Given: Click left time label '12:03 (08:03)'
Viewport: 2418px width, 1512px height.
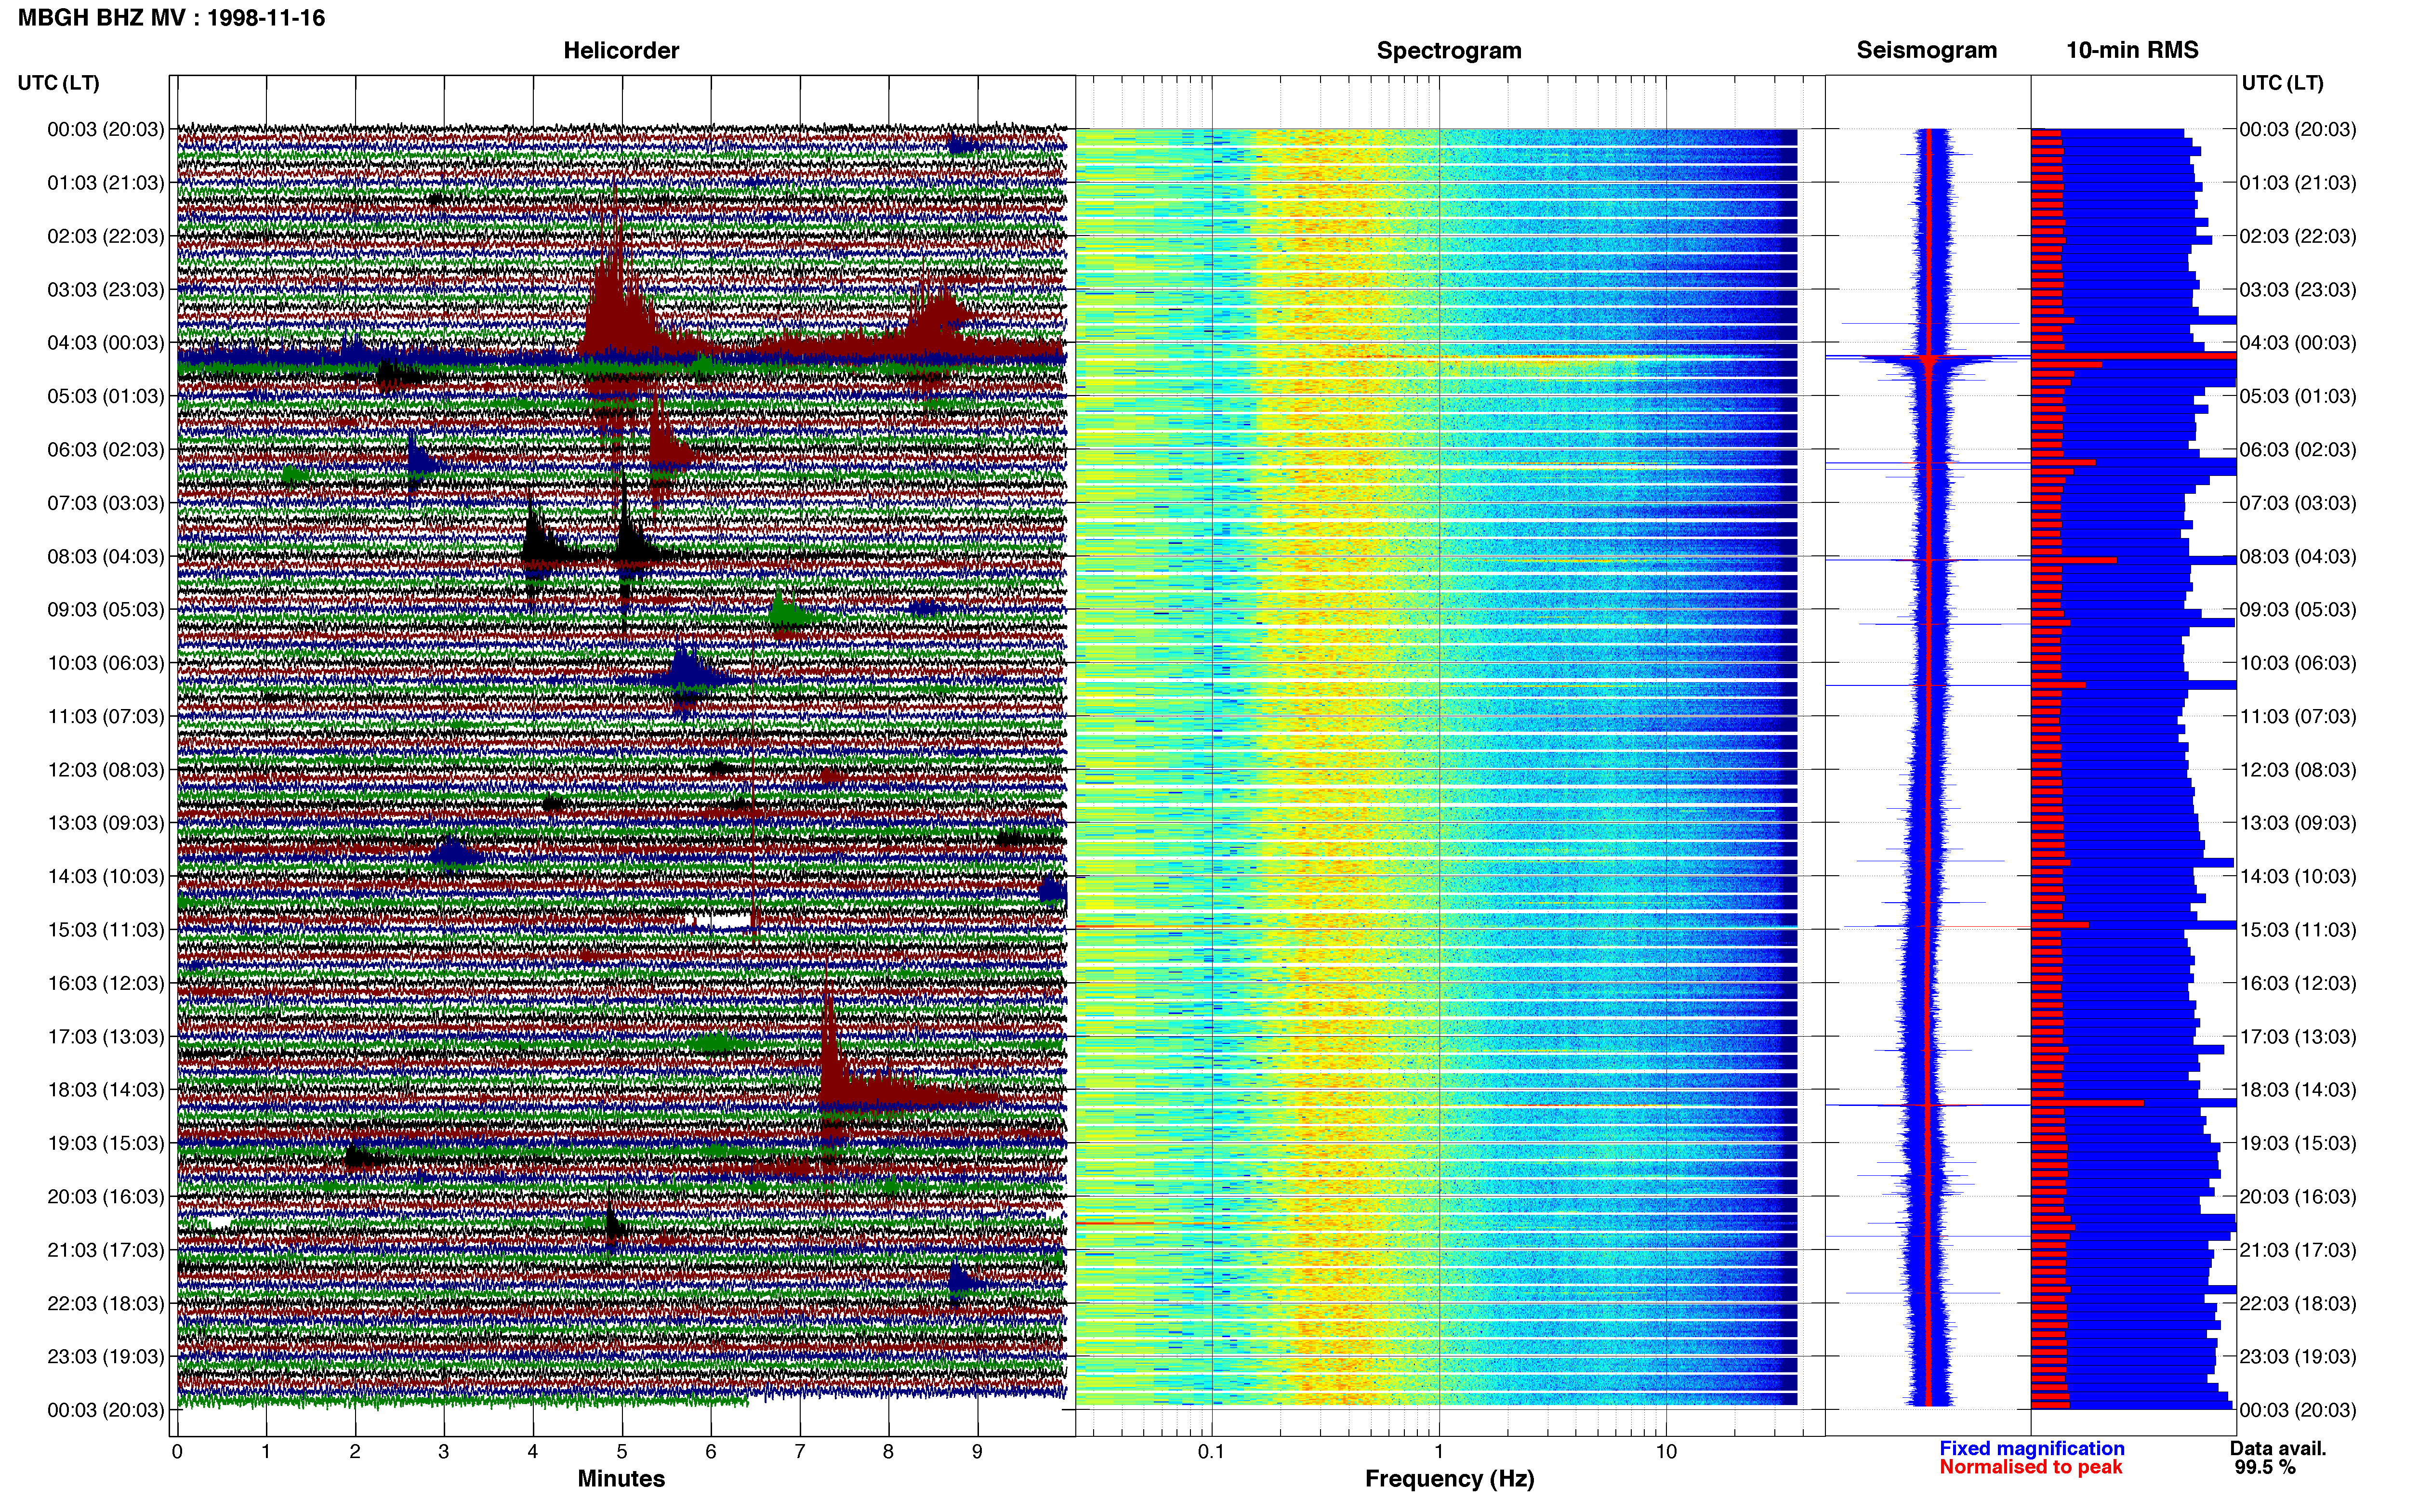Looking at the screenshot, I should pyautogui.click(x=106, y=770).
